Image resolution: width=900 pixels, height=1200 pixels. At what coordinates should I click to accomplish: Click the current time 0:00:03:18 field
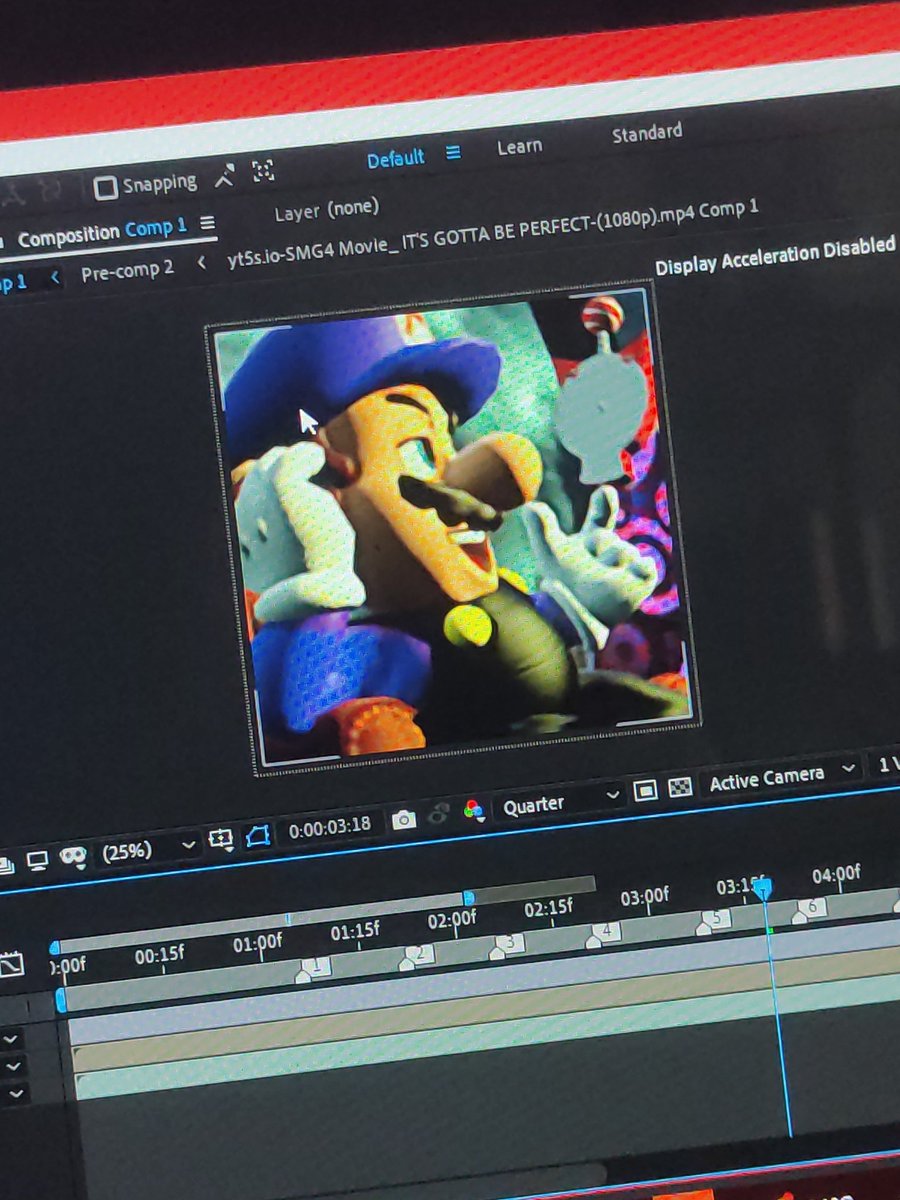[x=330, y=827]
